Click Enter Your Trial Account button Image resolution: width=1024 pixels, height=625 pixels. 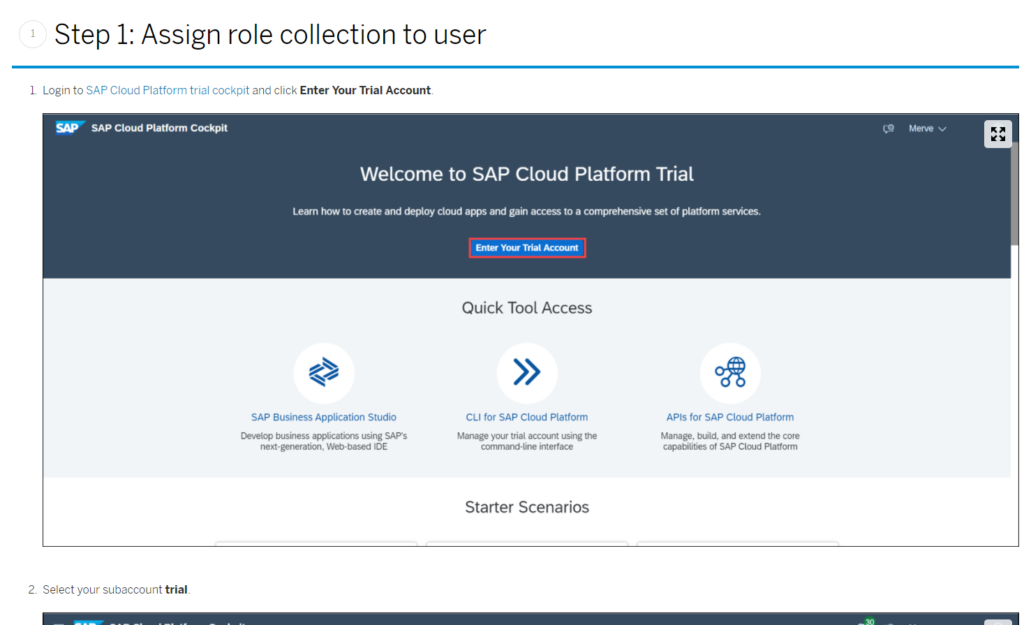(x=527, y=248)
